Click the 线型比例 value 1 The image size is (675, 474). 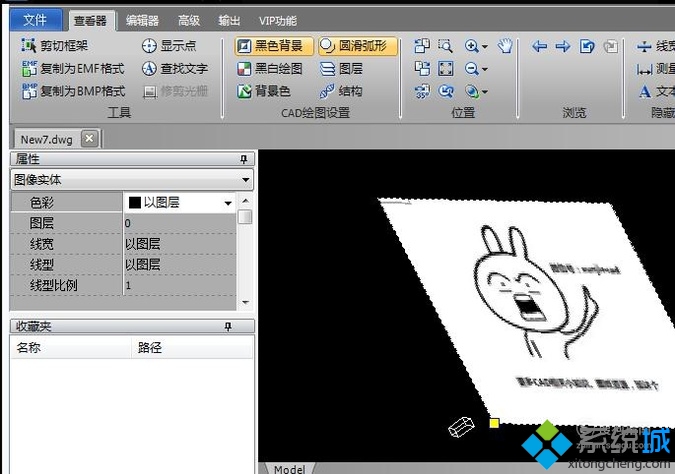pyautogui.click(x=180, y=285)
